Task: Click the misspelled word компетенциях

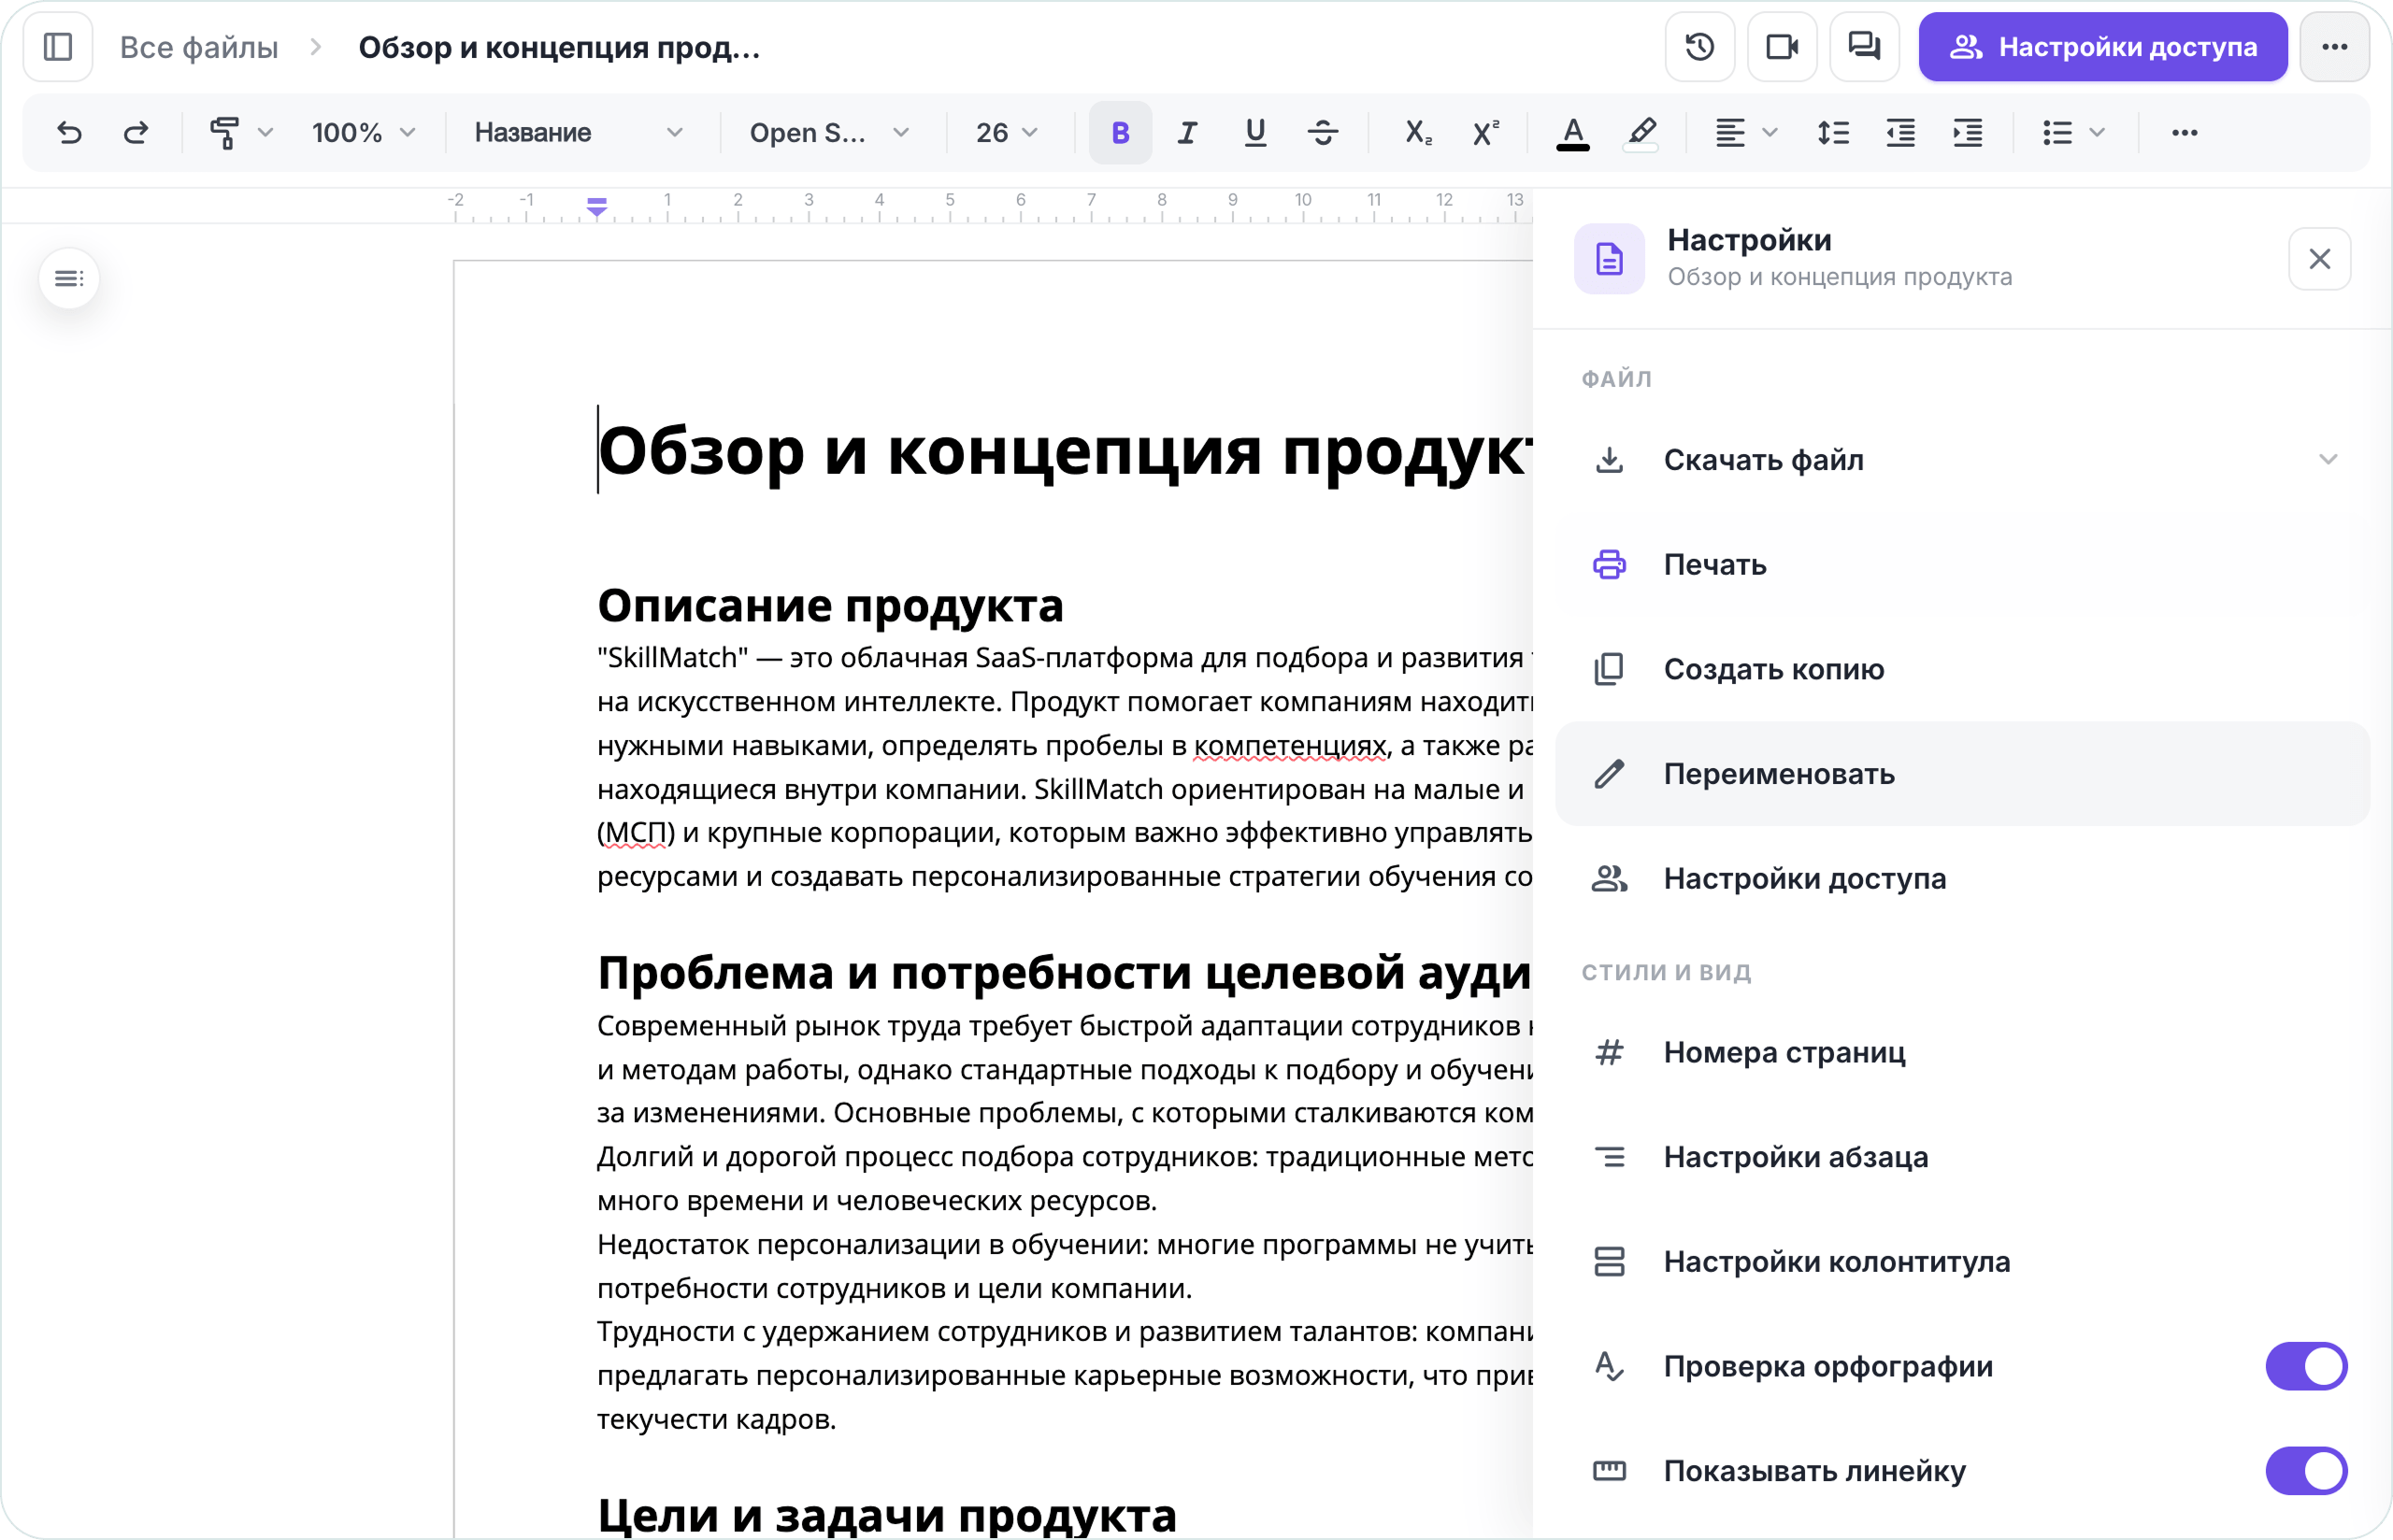Action: coord(1291,746)
